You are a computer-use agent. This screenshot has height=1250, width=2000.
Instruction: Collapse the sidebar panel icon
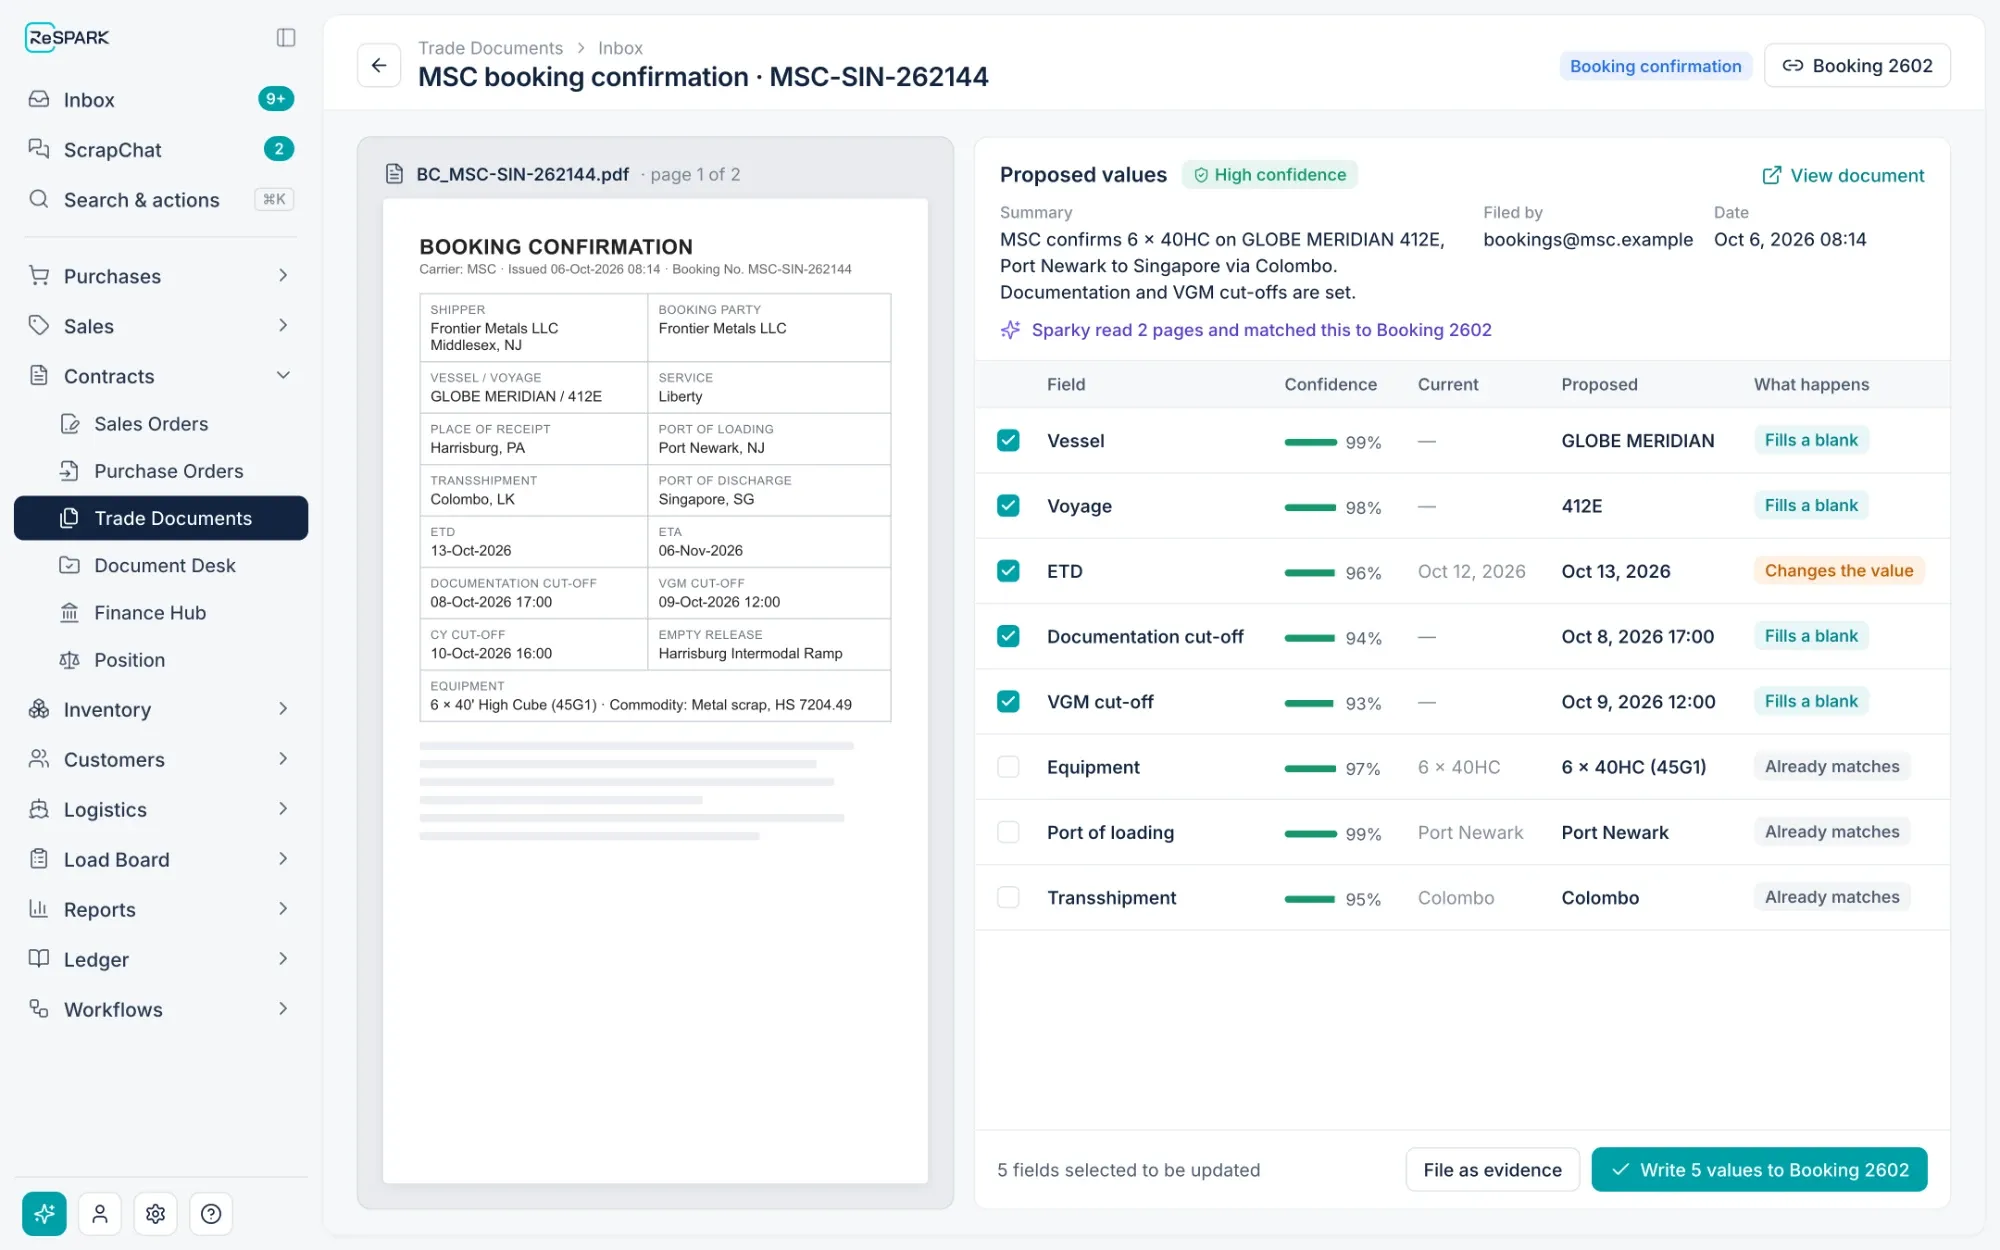click(286, 38)
